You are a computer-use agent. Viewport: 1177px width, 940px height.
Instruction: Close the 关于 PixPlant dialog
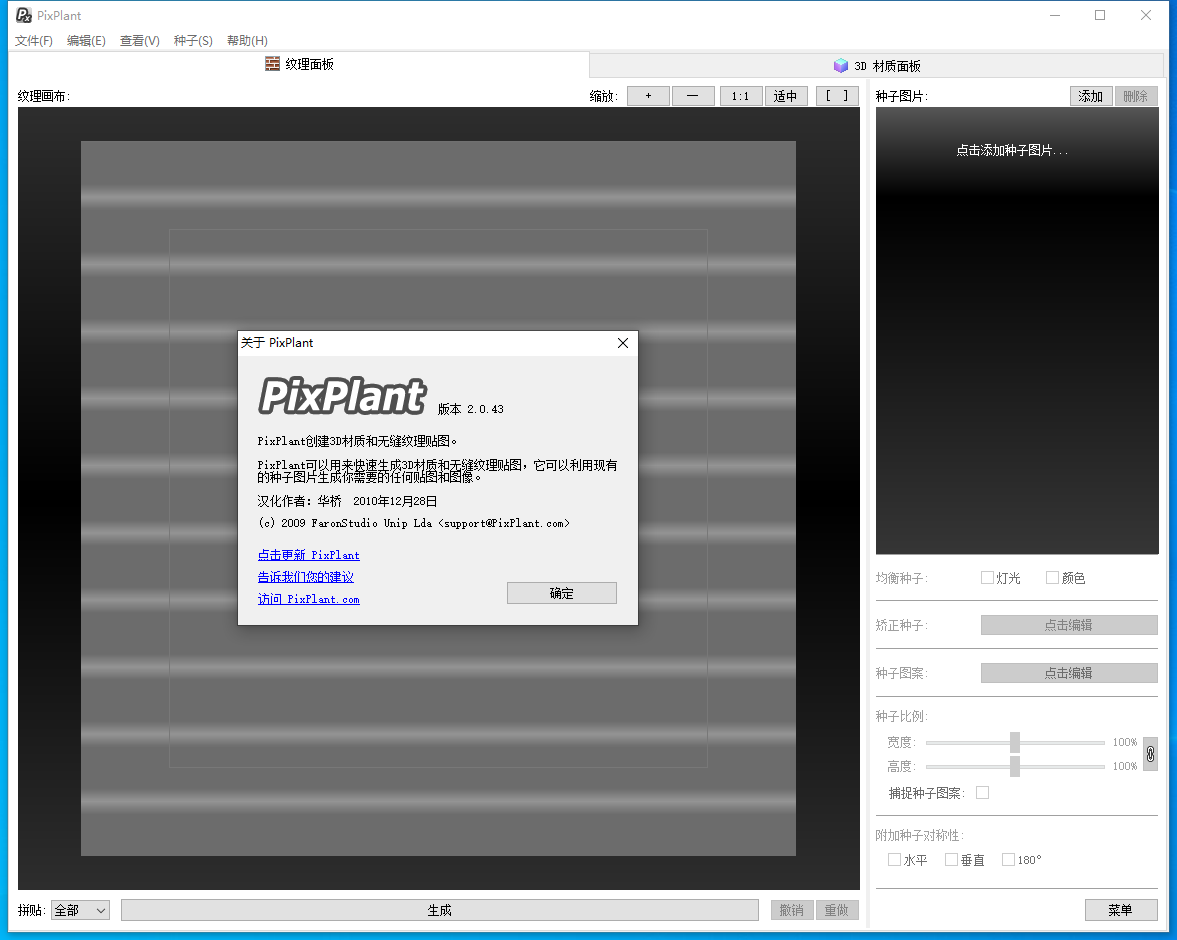click(622, 343)
